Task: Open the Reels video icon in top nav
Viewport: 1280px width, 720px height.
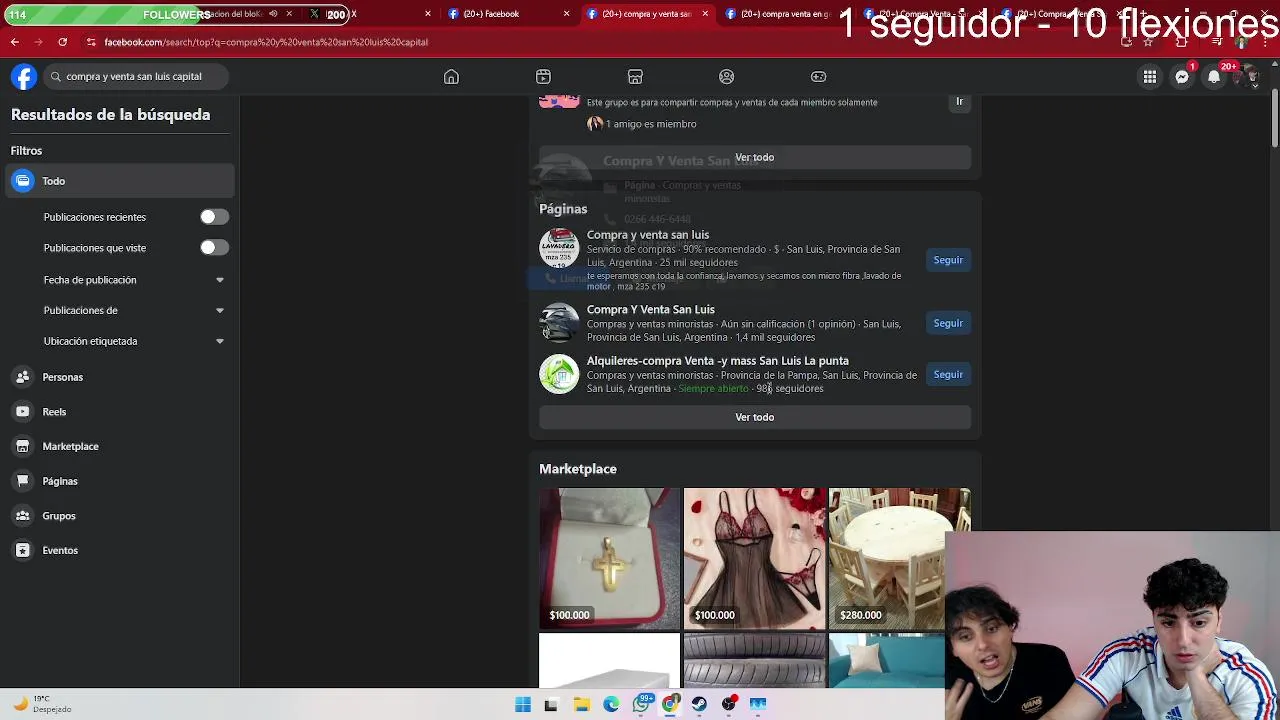Action: click(x=543, y=77)
